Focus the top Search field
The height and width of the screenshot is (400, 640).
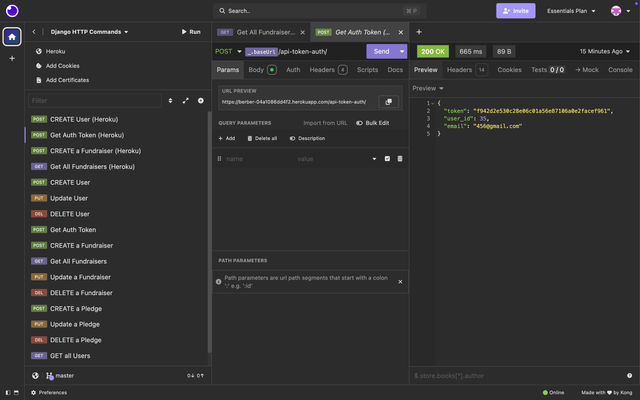pos(319,11)
